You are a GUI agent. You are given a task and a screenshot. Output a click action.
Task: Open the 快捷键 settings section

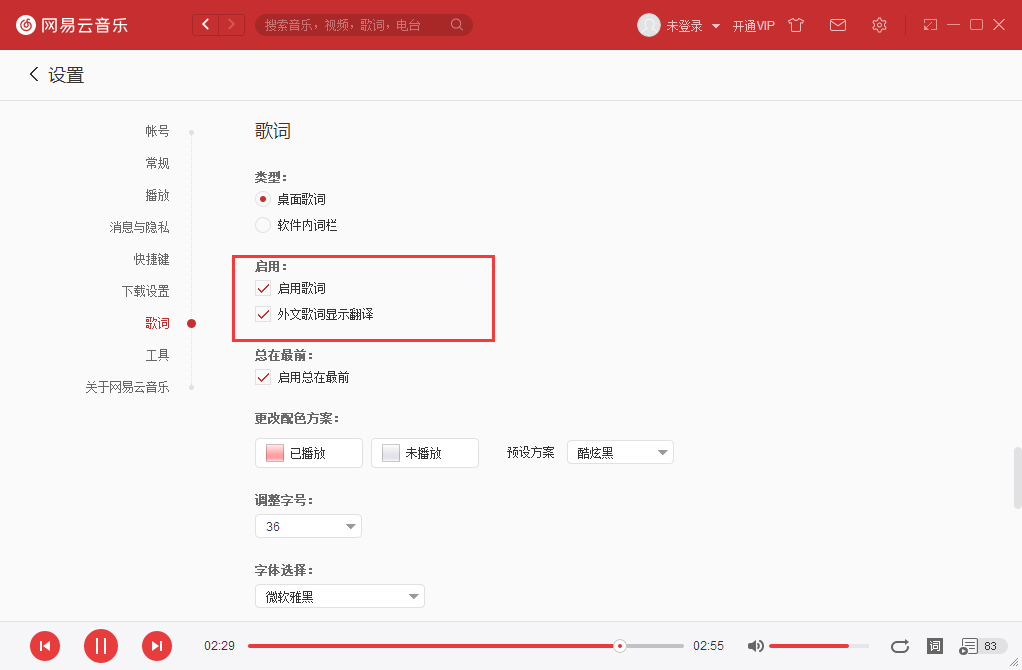(x=152, y=259)
